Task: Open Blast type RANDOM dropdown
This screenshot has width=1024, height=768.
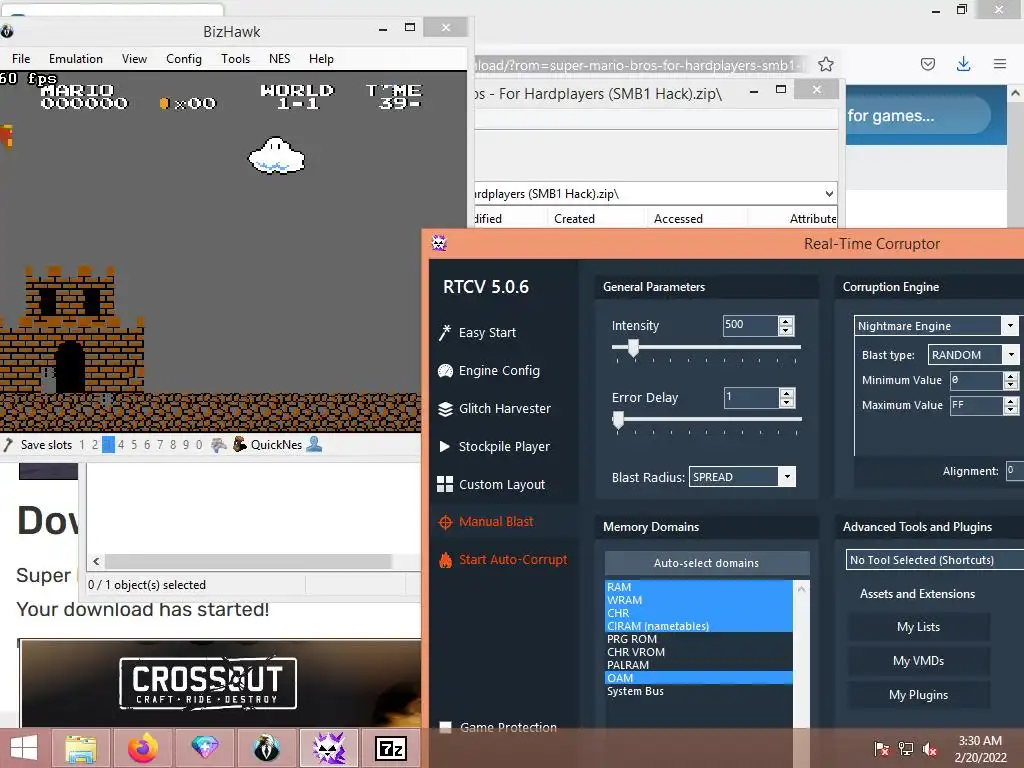Action: point(1011,355)
